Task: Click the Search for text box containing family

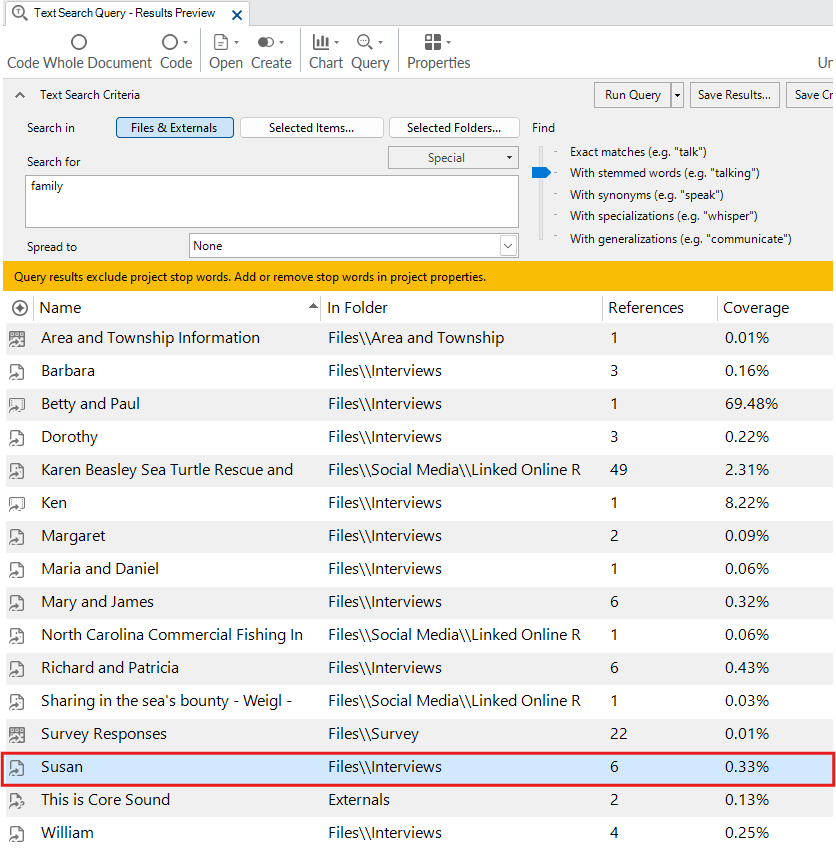Action: coord(272,201)
